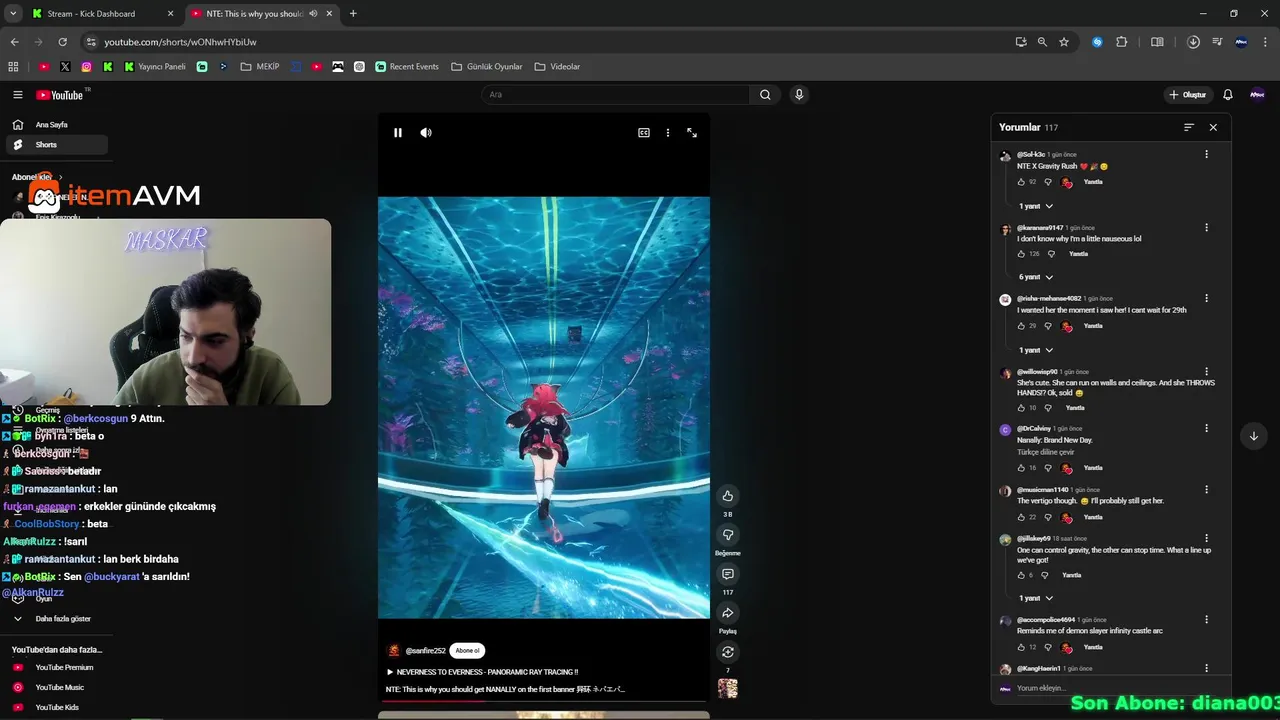The width and height of the screenshot is (1280, 720).
Task: Like the @Sol-k3c comment
Action: 1021,182
